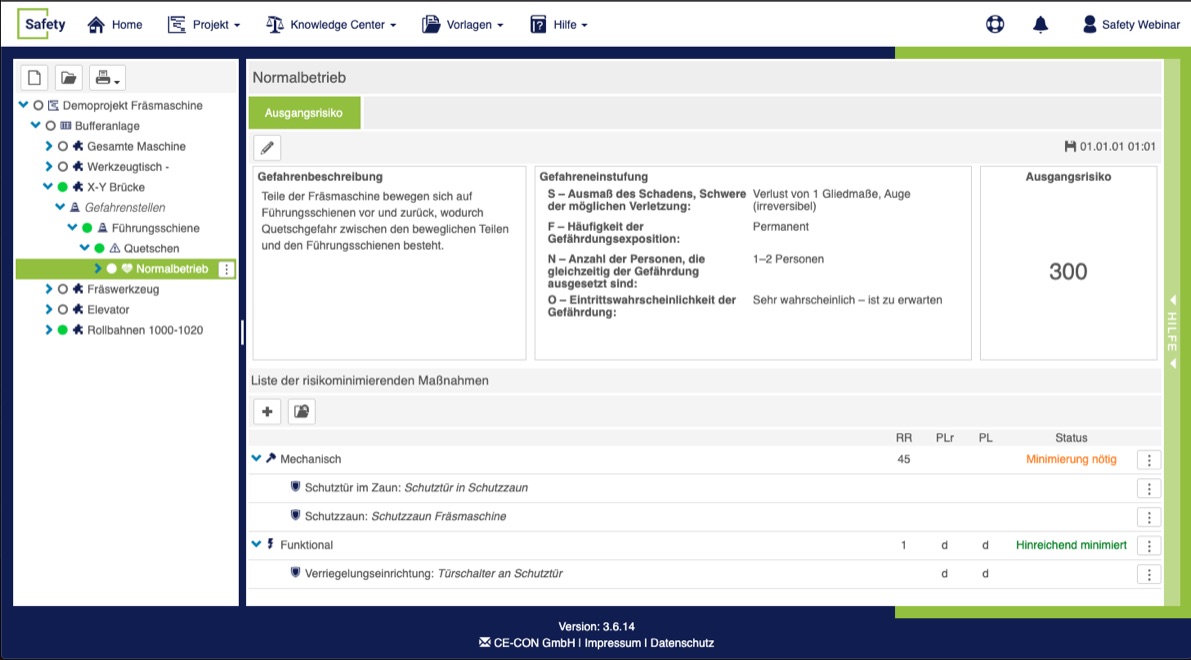Viewport: 1191px width, 660px height.
Task: Select Gefahrenstellen tree item
Action: (125, 207)
